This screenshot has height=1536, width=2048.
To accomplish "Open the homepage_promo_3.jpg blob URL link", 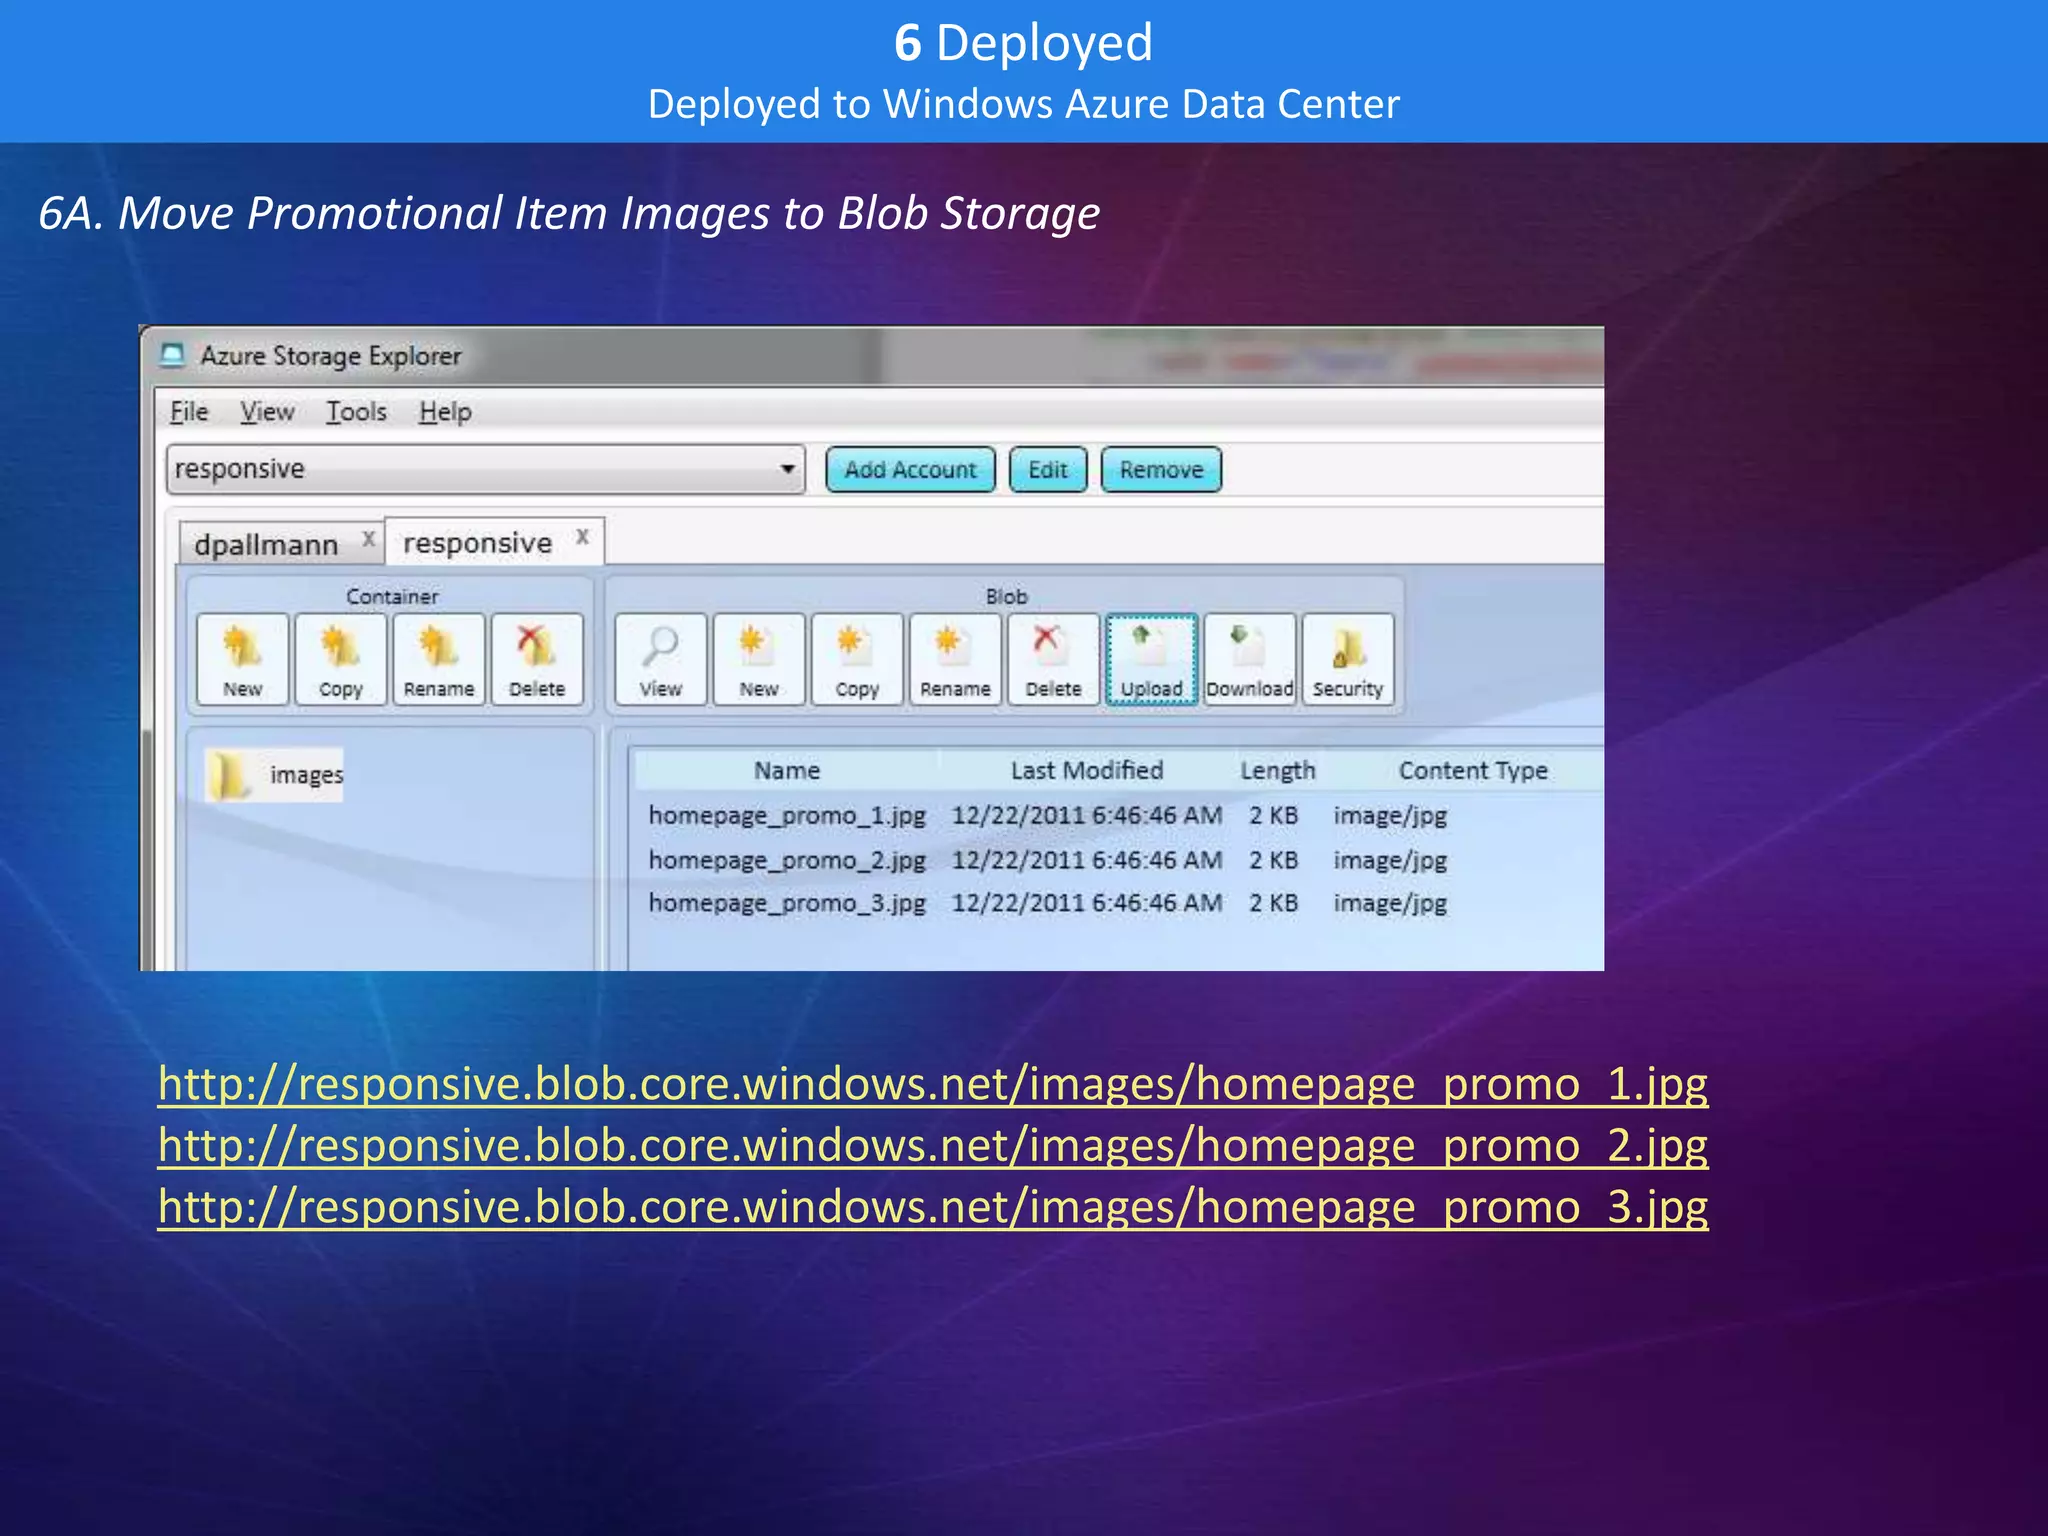I will pyautogui.click(x=933, y=1207).
